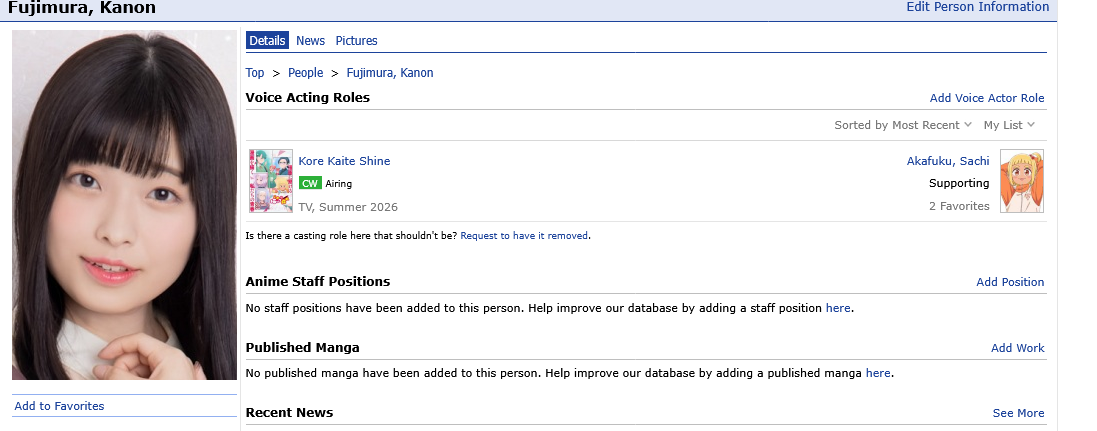This screenshot has width=1097, height=431.
Task: Open the Akafuku, Sachi character thumbnail
Action: 1021,181
